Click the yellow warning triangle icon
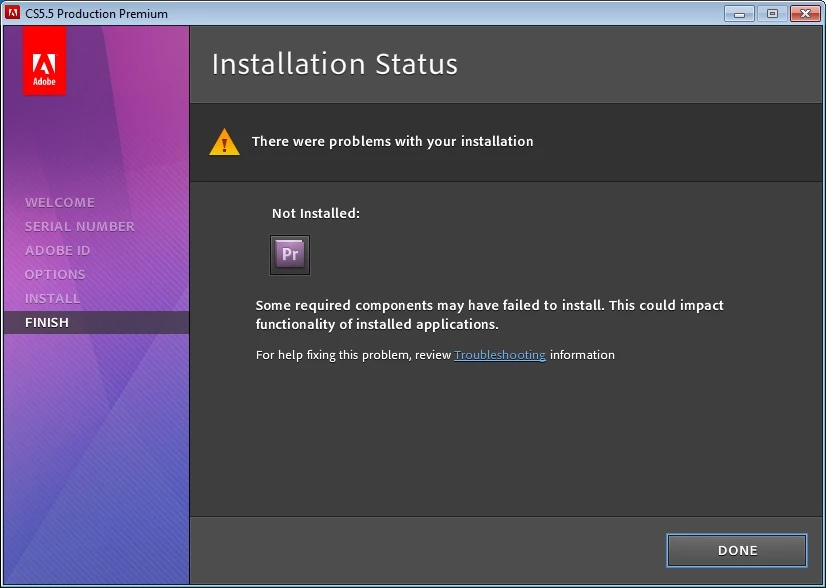The width and height of the screenshot is (826, 588). [x=224, y=142]
